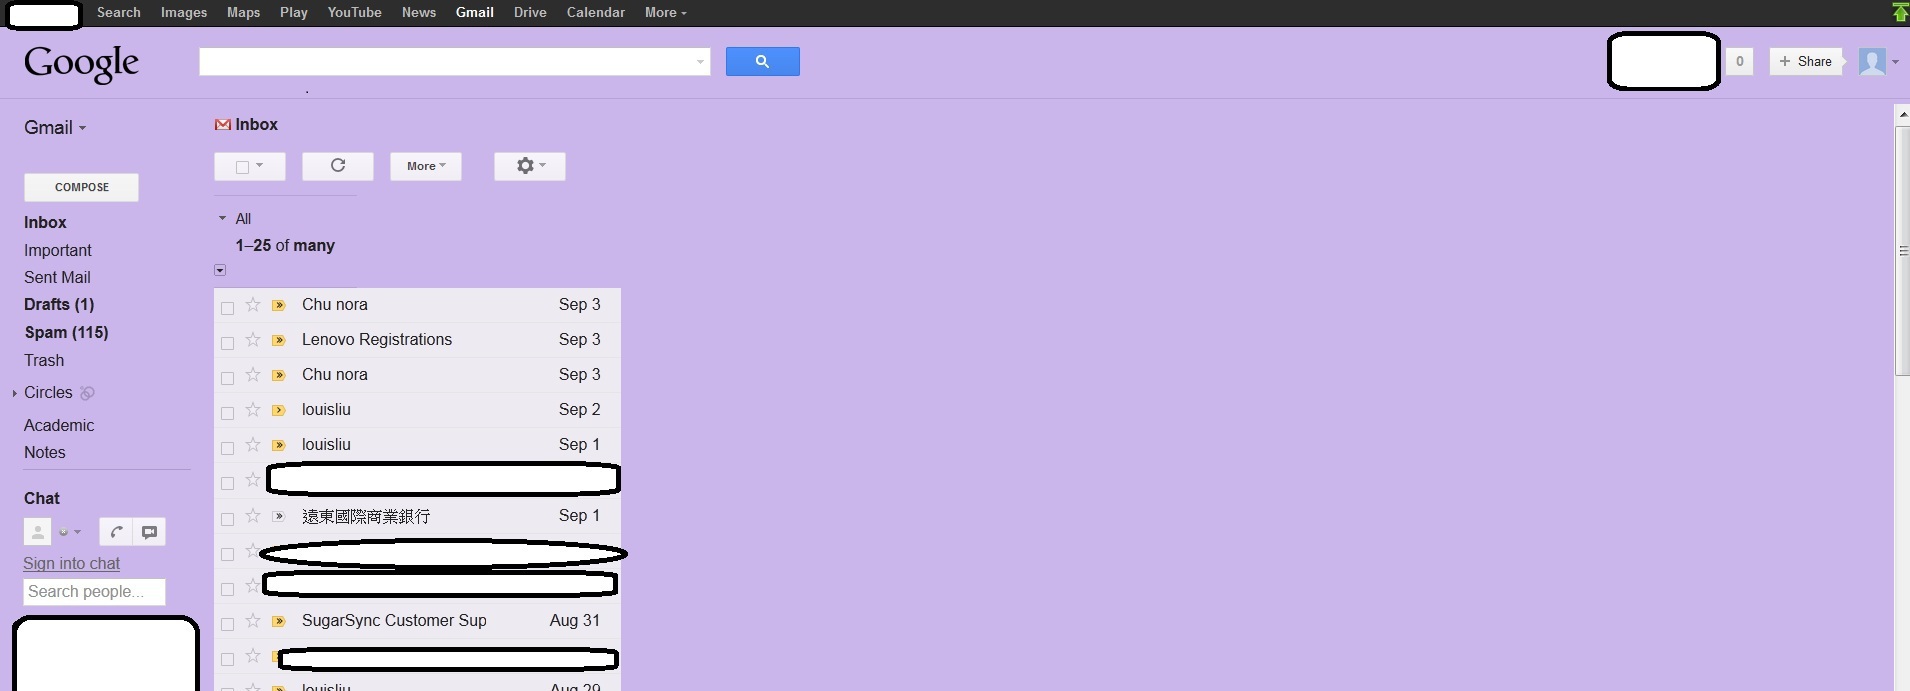Toggle importance marker on louisliu Sep 1 email
1910x691 pixels.
click(x=279, y=445)
